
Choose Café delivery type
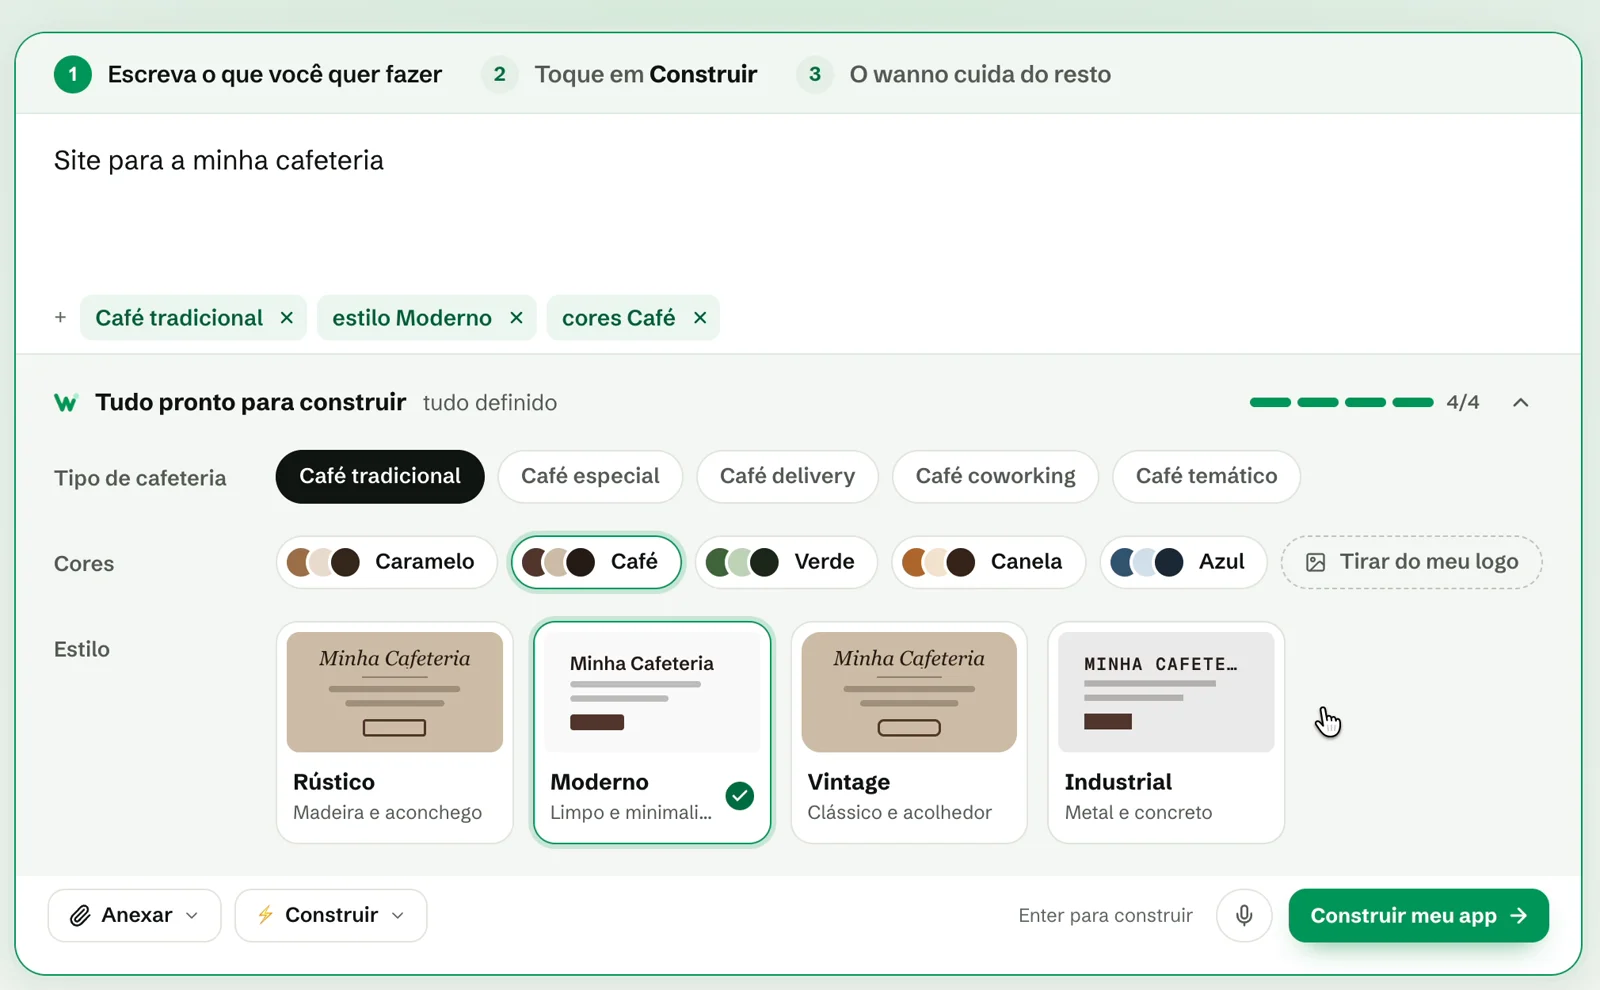[x=787, y=476]
